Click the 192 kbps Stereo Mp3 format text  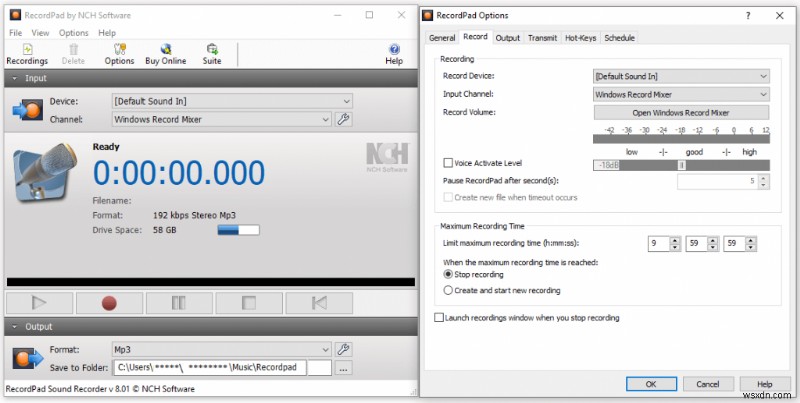pos(194,215)
